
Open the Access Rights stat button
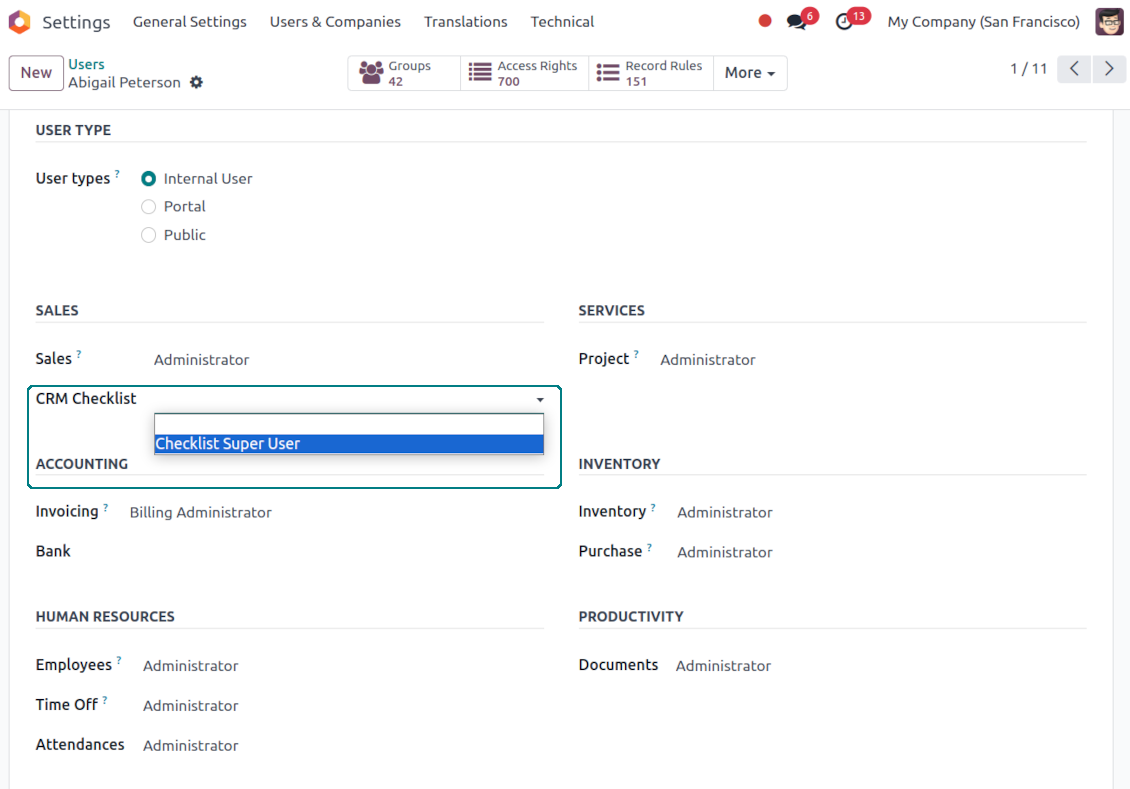pos(525,73)
